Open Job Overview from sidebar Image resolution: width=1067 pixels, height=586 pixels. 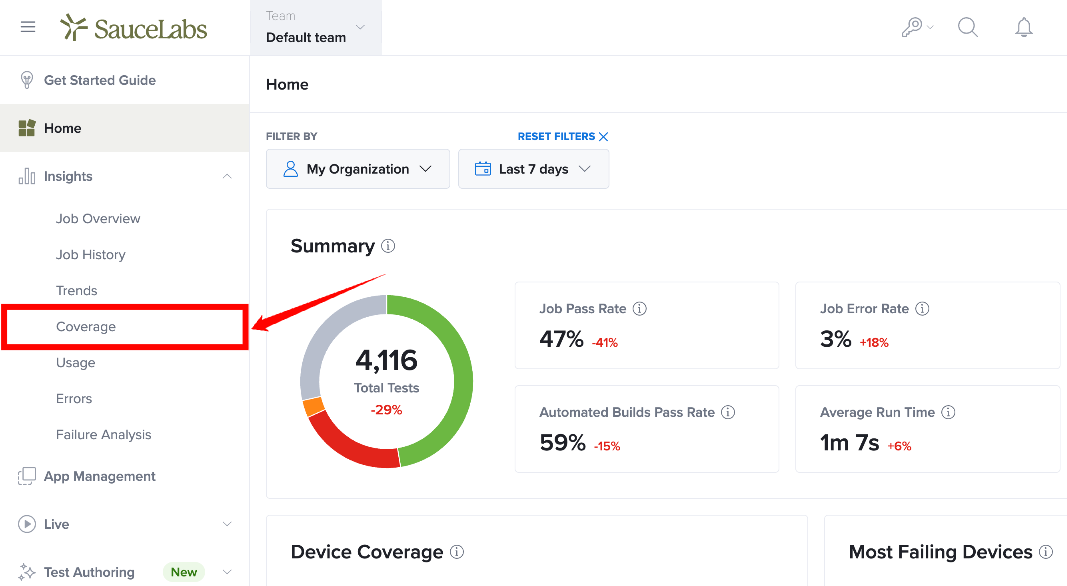98,218
